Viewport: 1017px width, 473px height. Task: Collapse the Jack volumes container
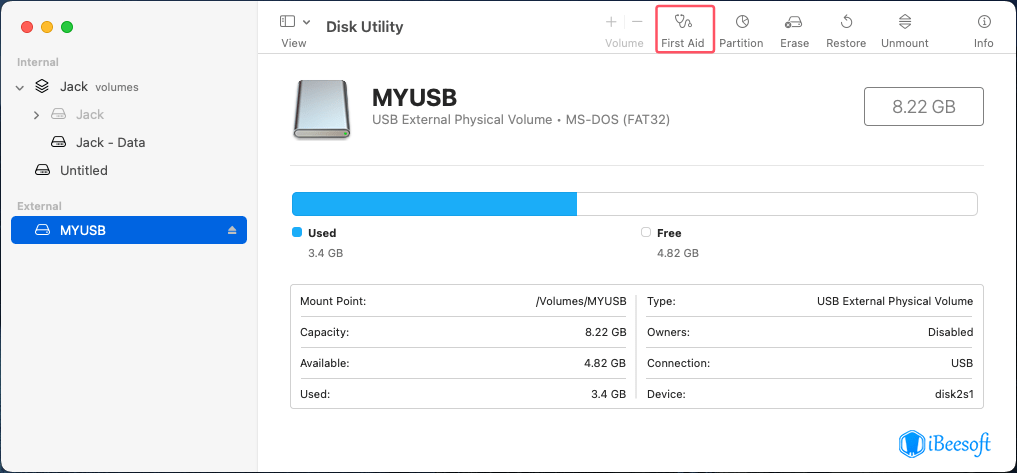click(19, 87)
